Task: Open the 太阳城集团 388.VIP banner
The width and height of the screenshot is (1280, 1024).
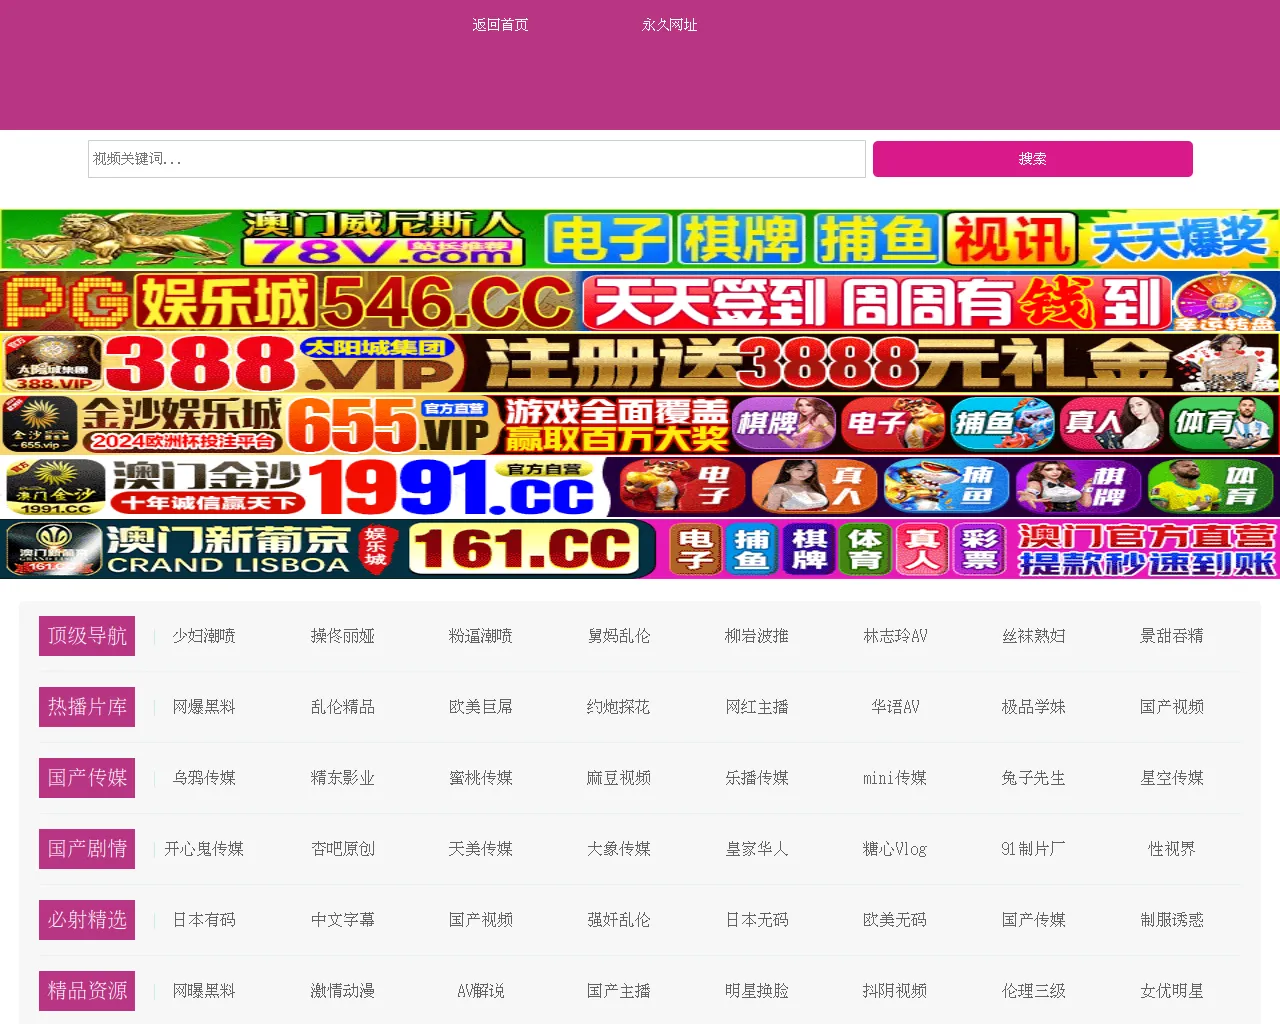Action: [x=640, y=363]
